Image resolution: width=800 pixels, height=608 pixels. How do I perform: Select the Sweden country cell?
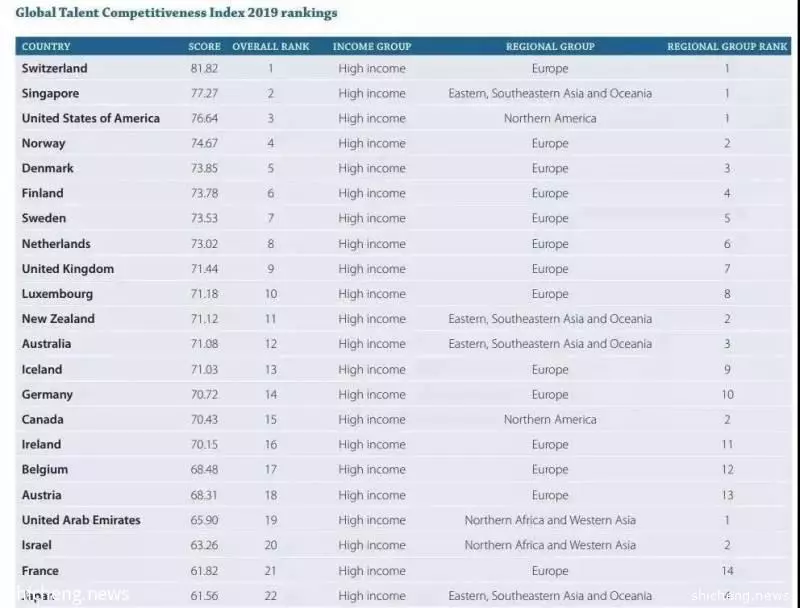(44, 218)
